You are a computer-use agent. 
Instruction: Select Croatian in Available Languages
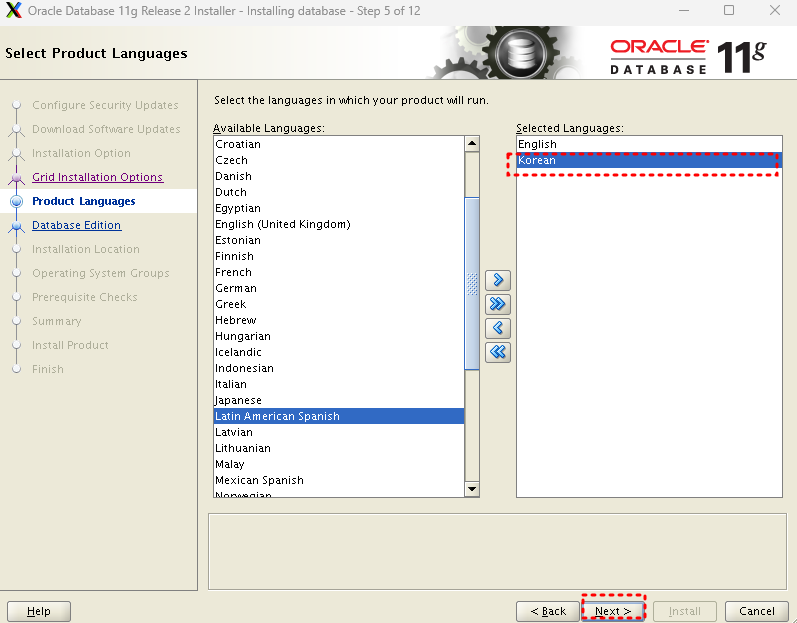coord(339,144)
